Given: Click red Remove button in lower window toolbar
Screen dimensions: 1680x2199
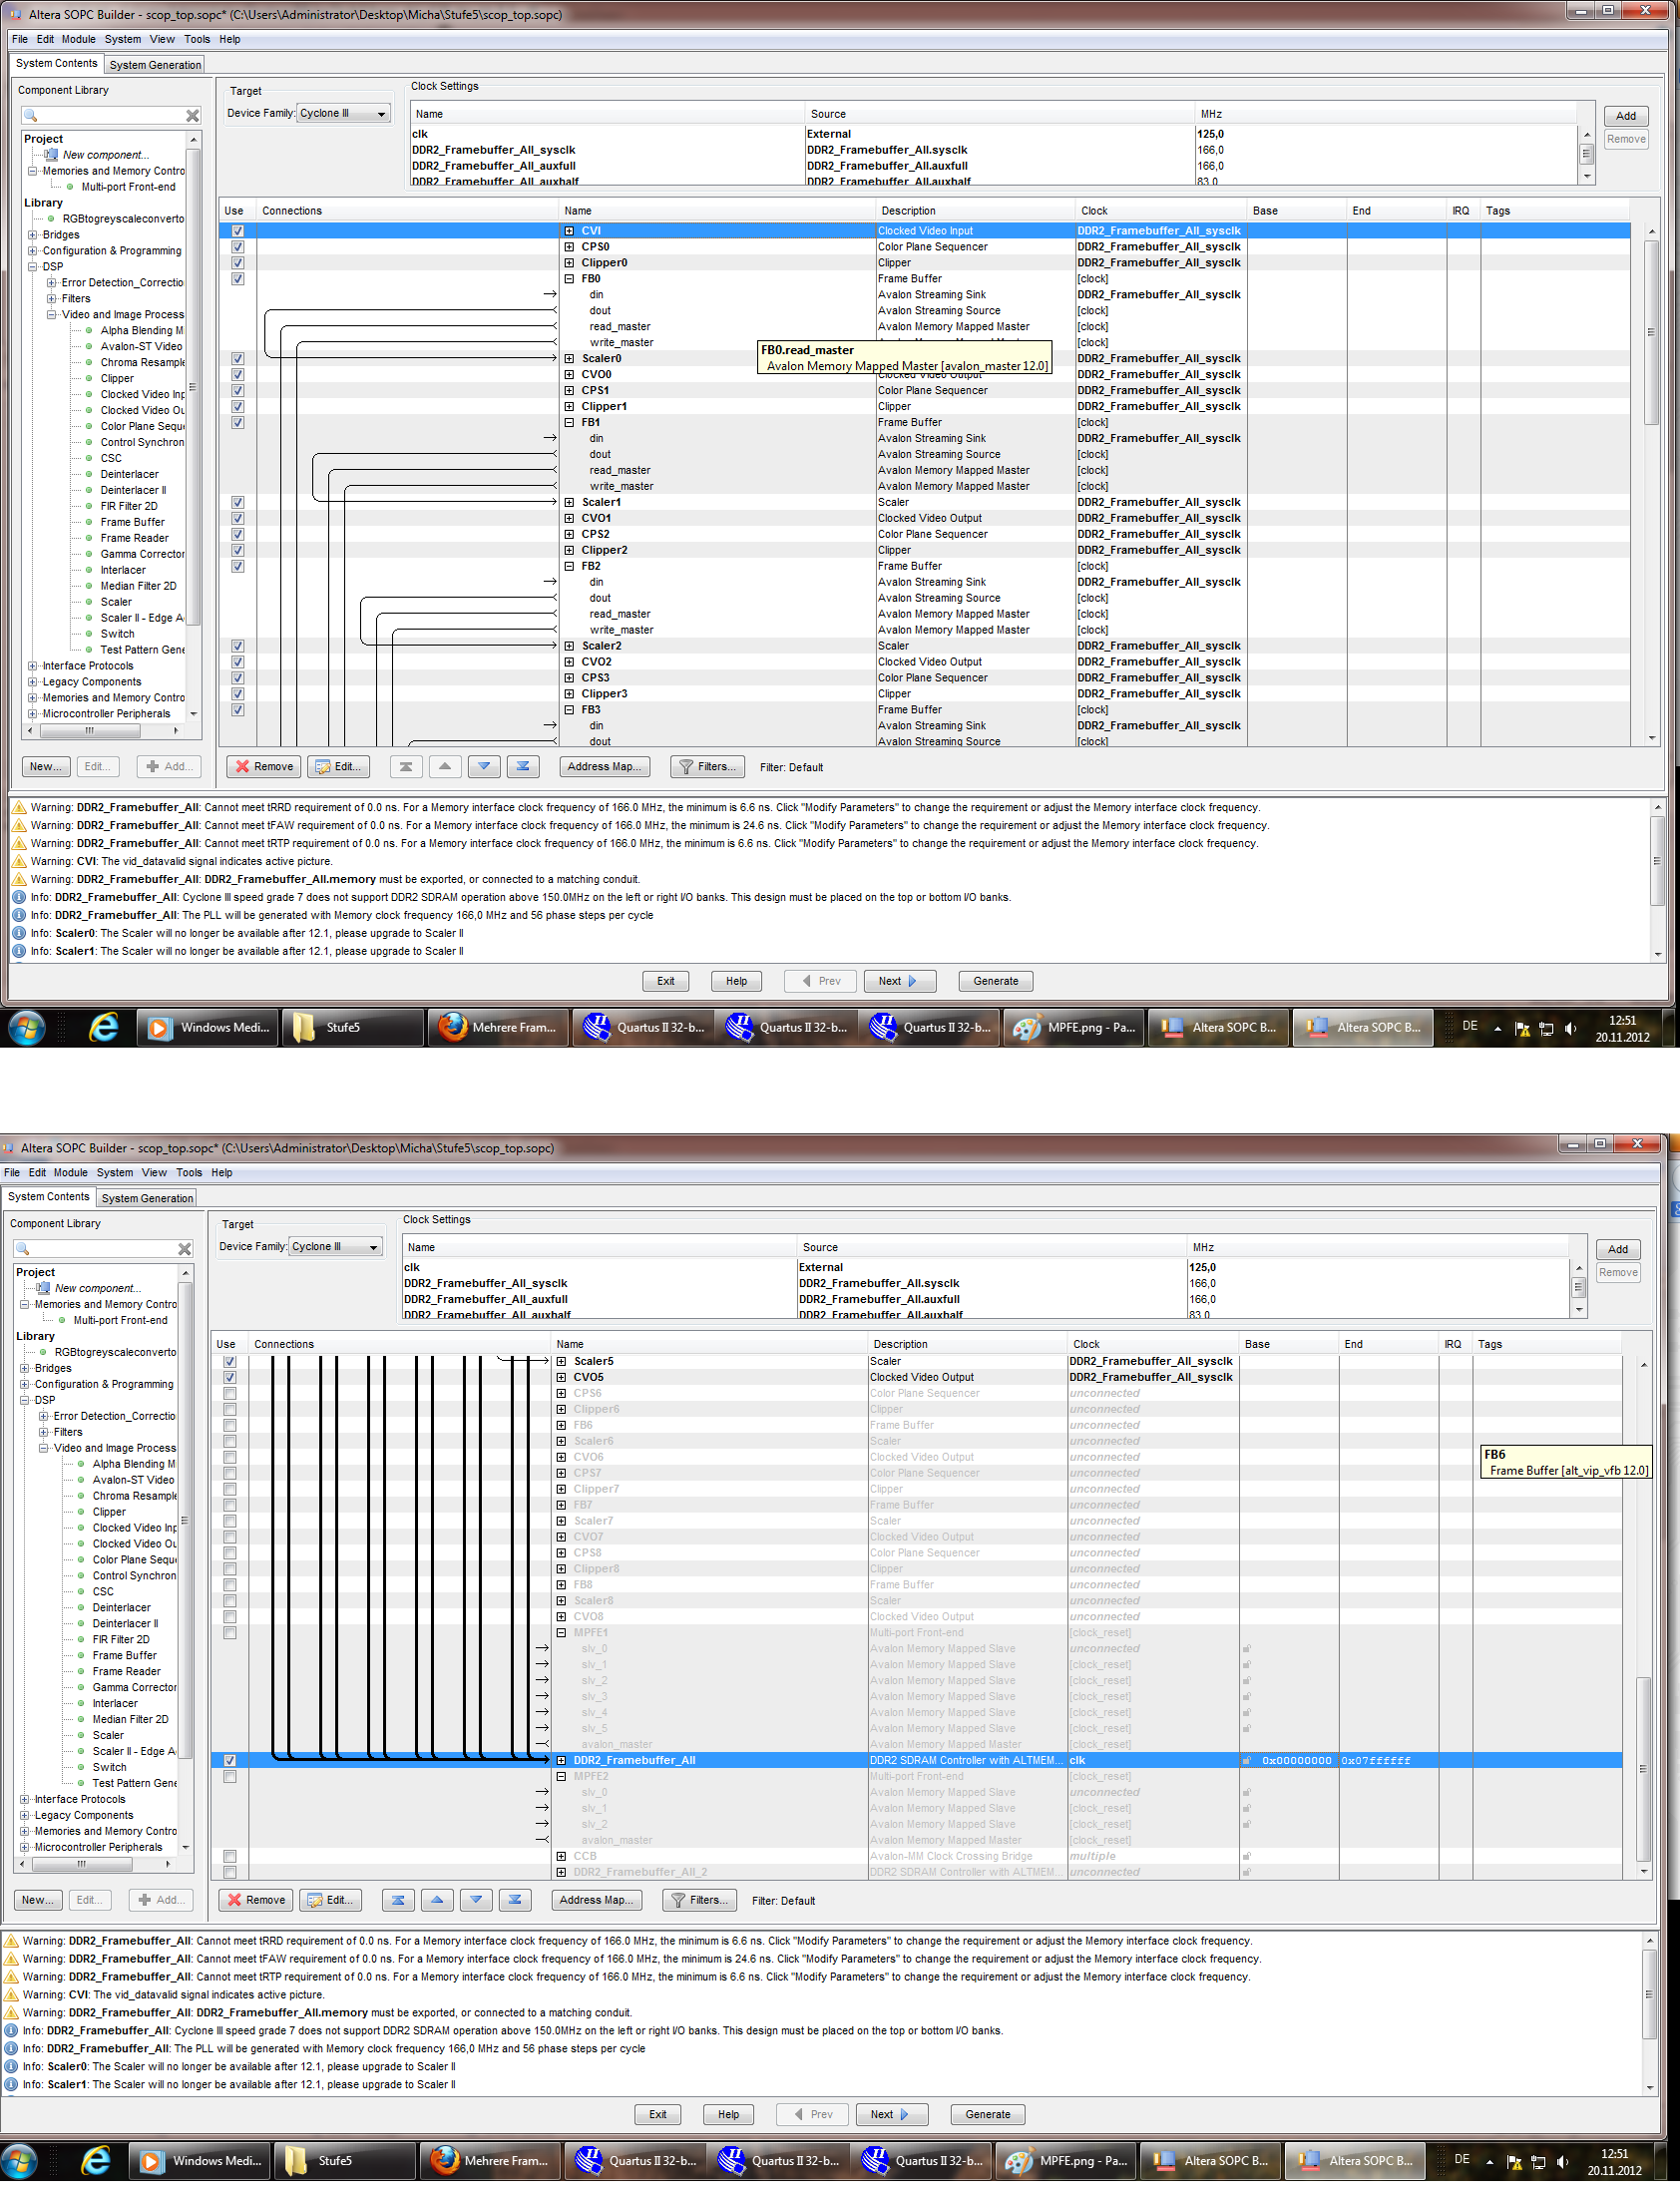Looking at the screenshot, I should tap(257, 1900).
